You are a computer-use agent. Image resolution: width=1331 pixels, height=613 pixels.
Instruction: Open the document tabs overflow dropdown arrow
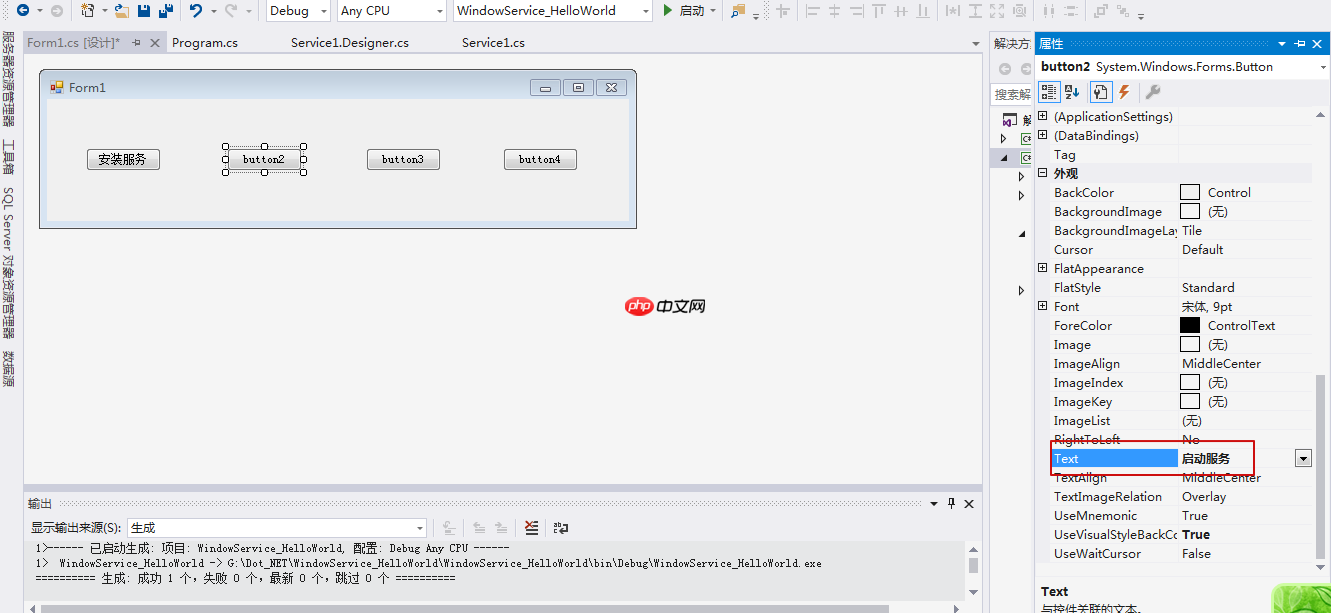[x=976, y=44]
